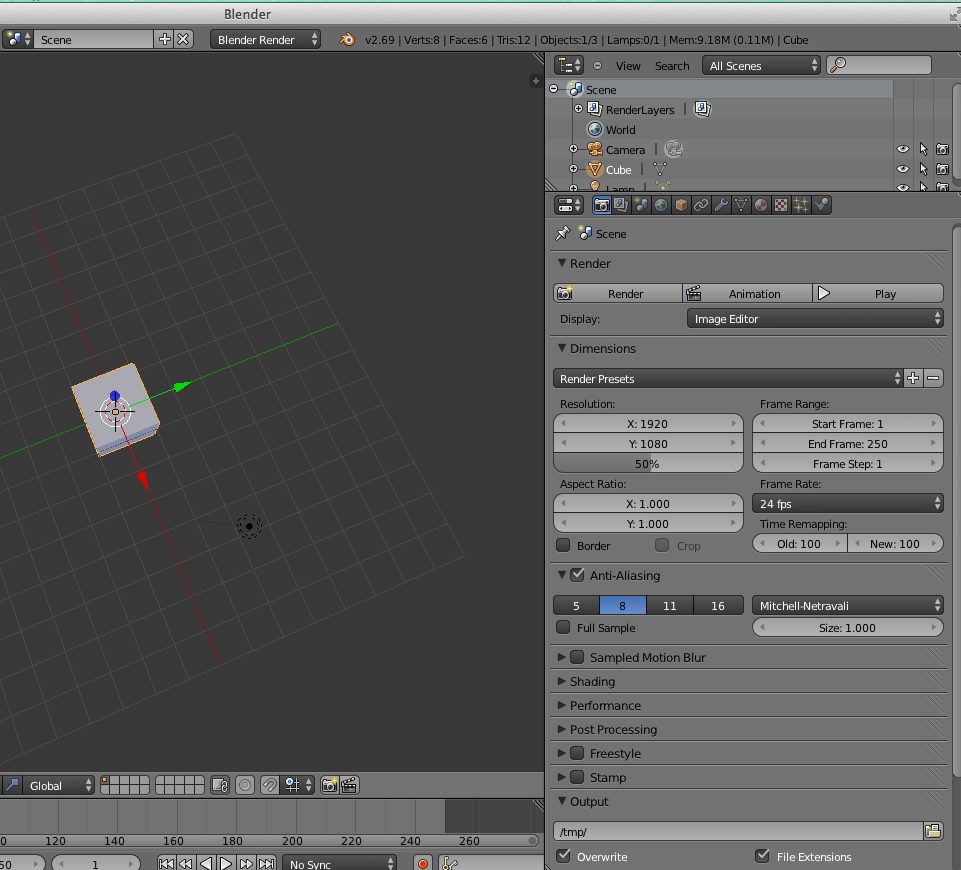Enable the Sampled Motion Blur checkbox

point(577,657)
